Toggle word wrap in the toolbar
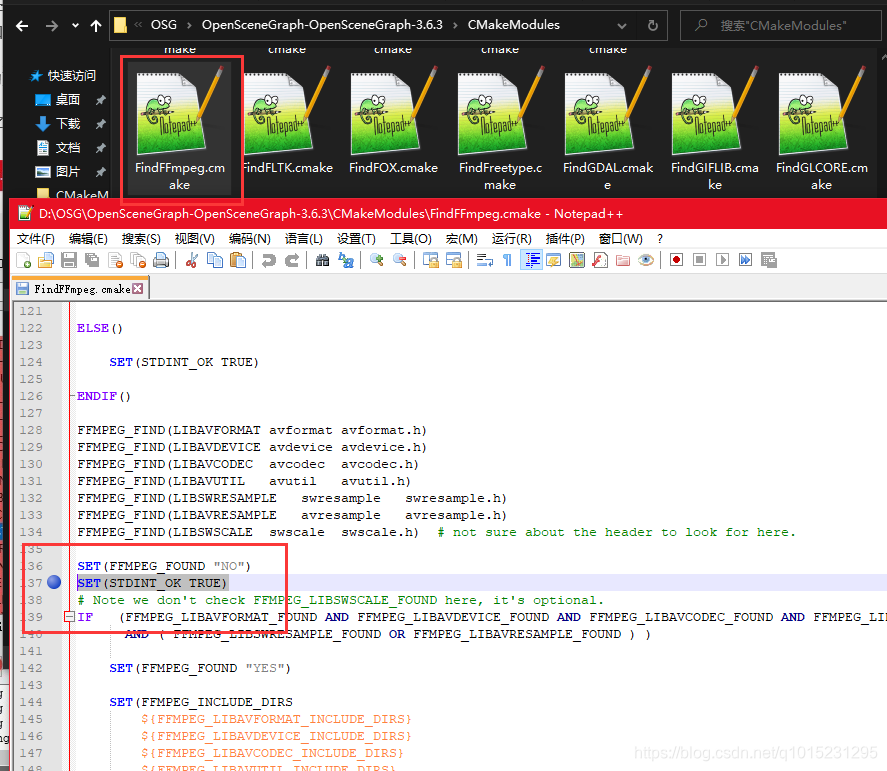 coord(485,260)
